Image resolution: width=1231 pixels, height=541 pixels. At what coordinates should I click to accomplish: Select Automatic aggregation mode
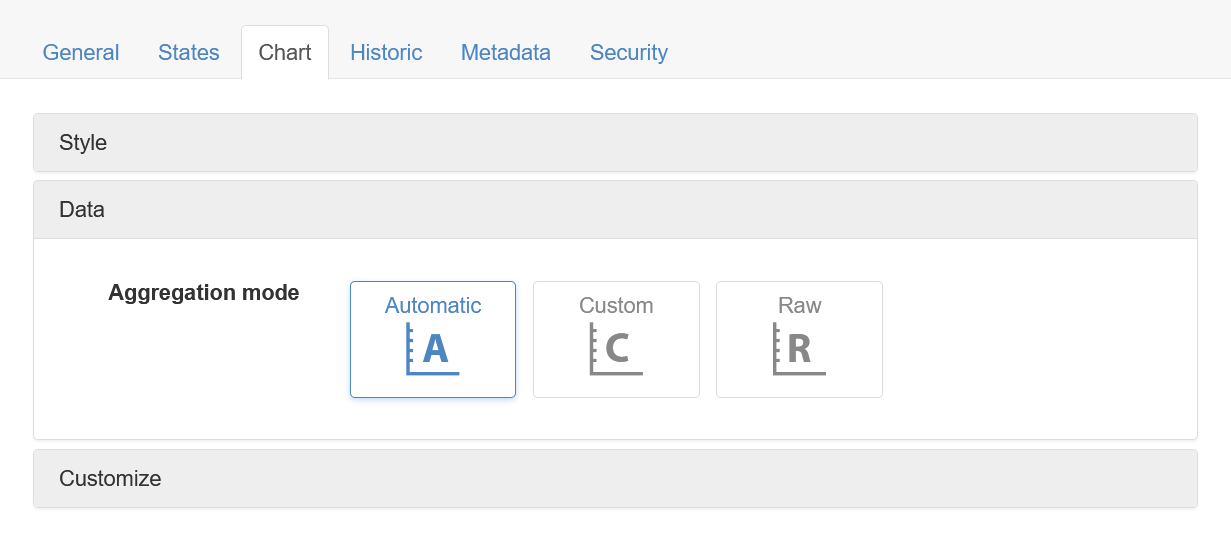433,339
